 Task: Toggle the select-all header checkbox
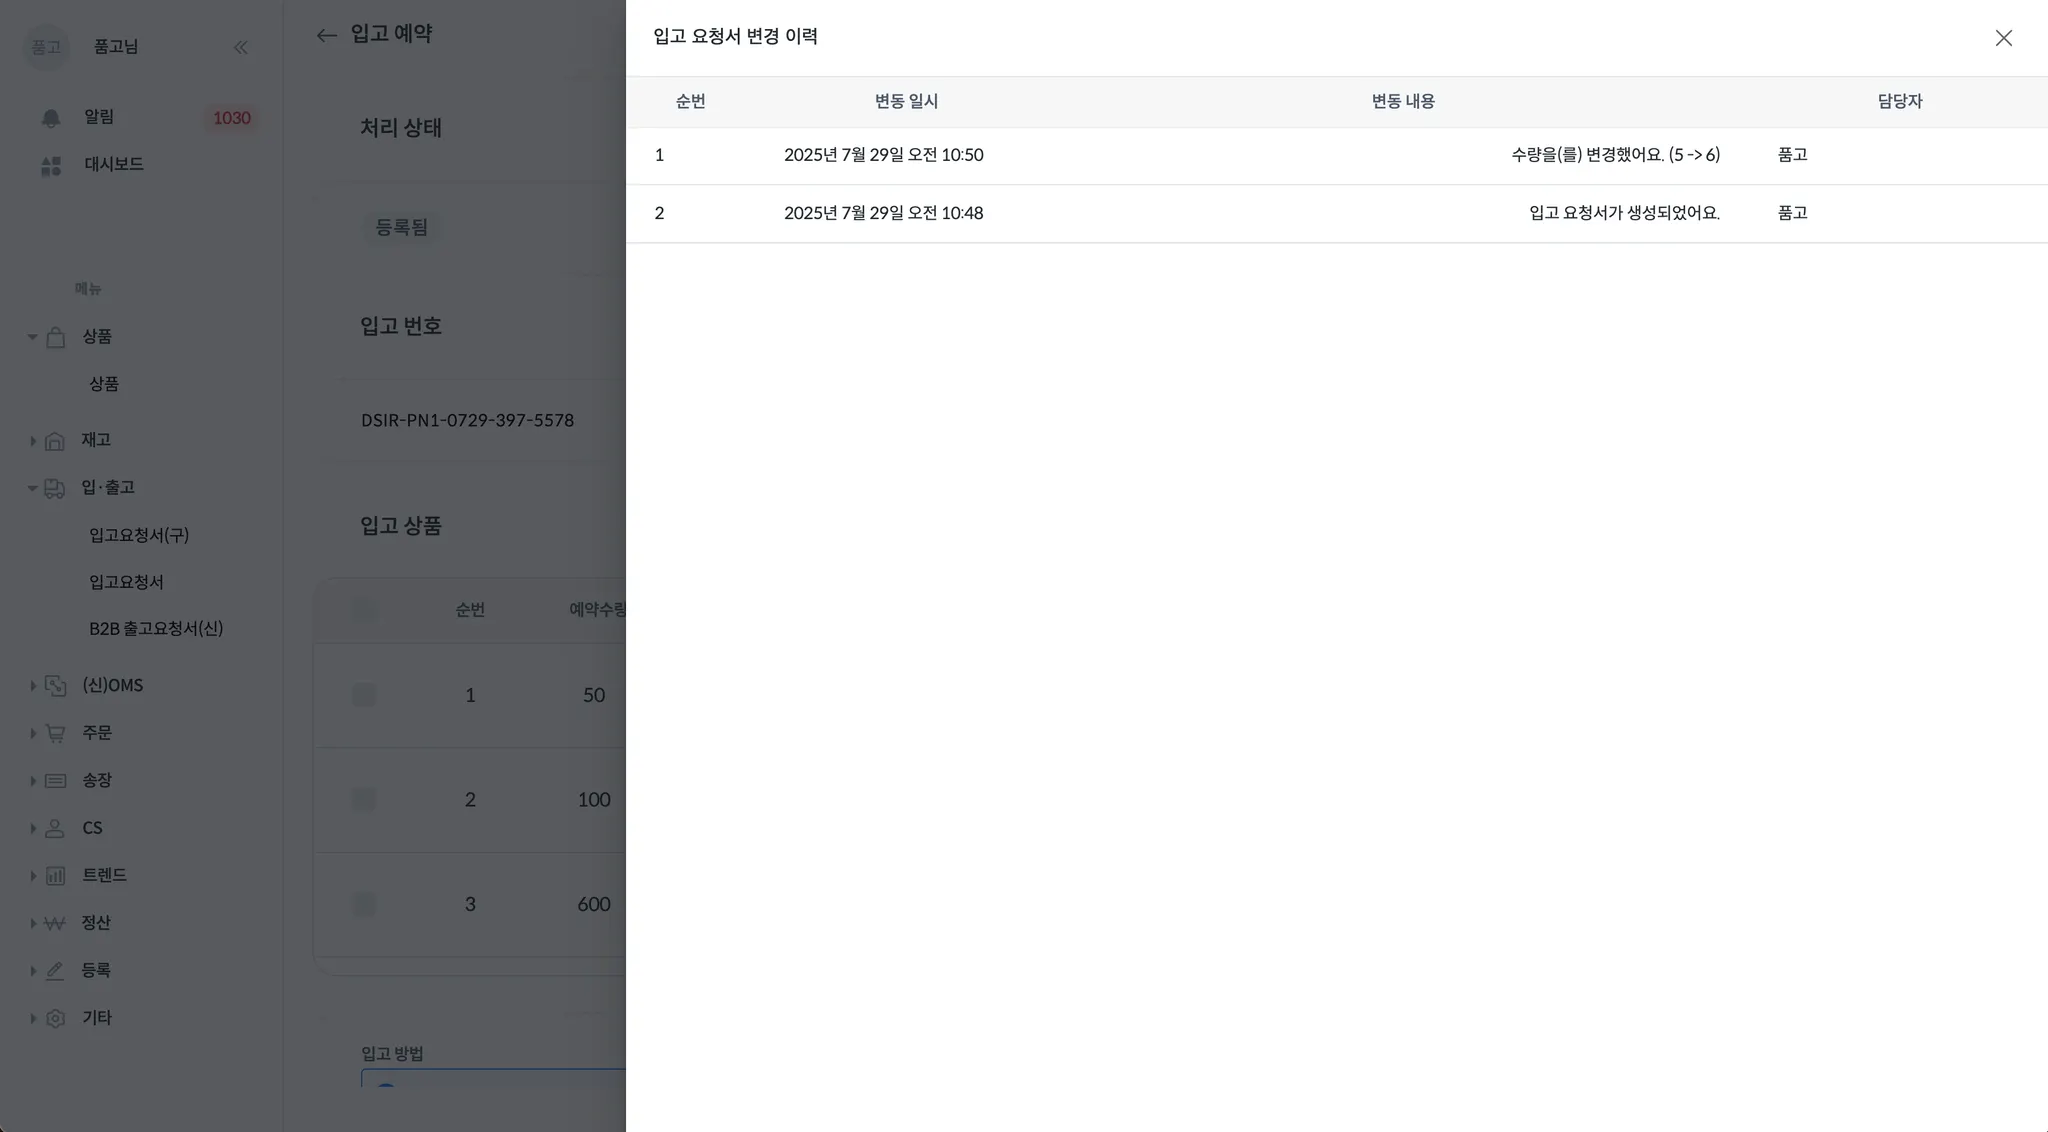click(364, 610)
